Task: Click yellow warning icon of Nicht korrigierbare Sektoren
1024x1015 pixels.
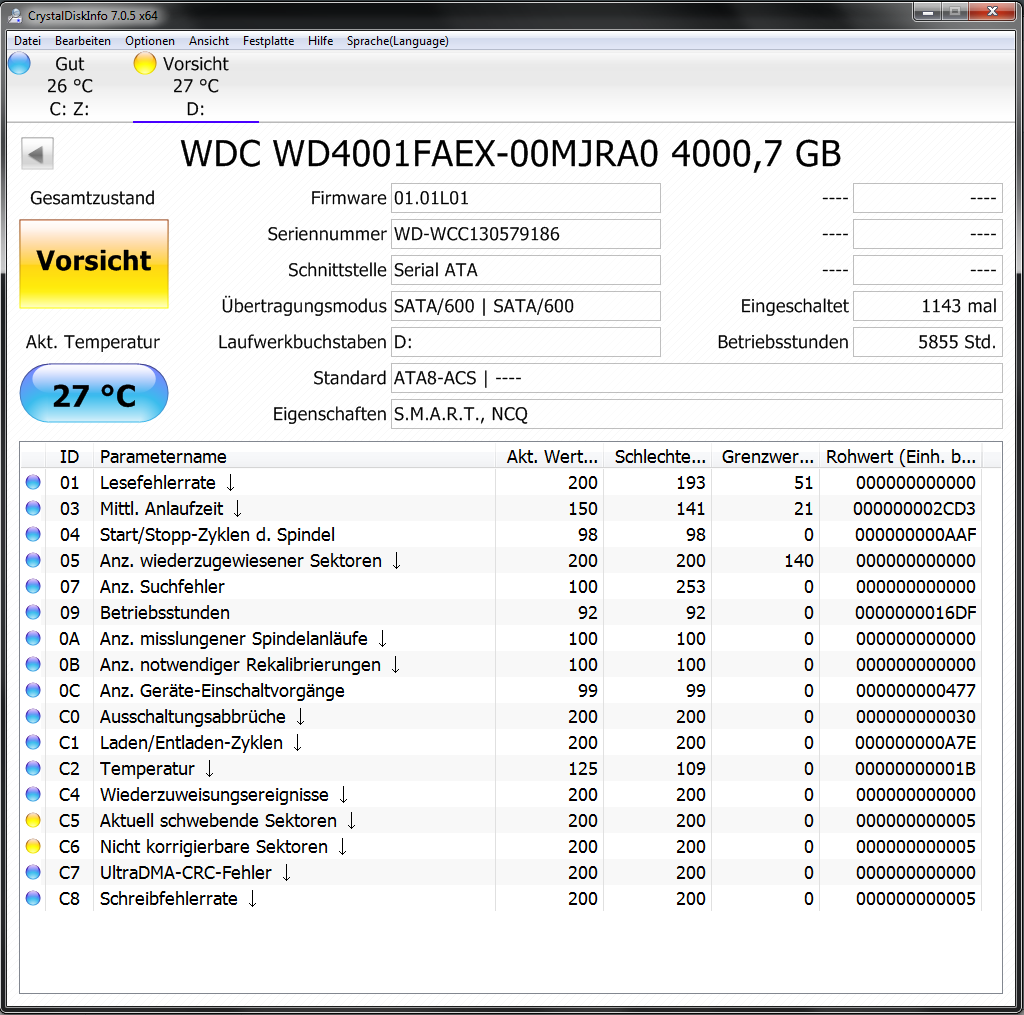Action: (33, 846)
